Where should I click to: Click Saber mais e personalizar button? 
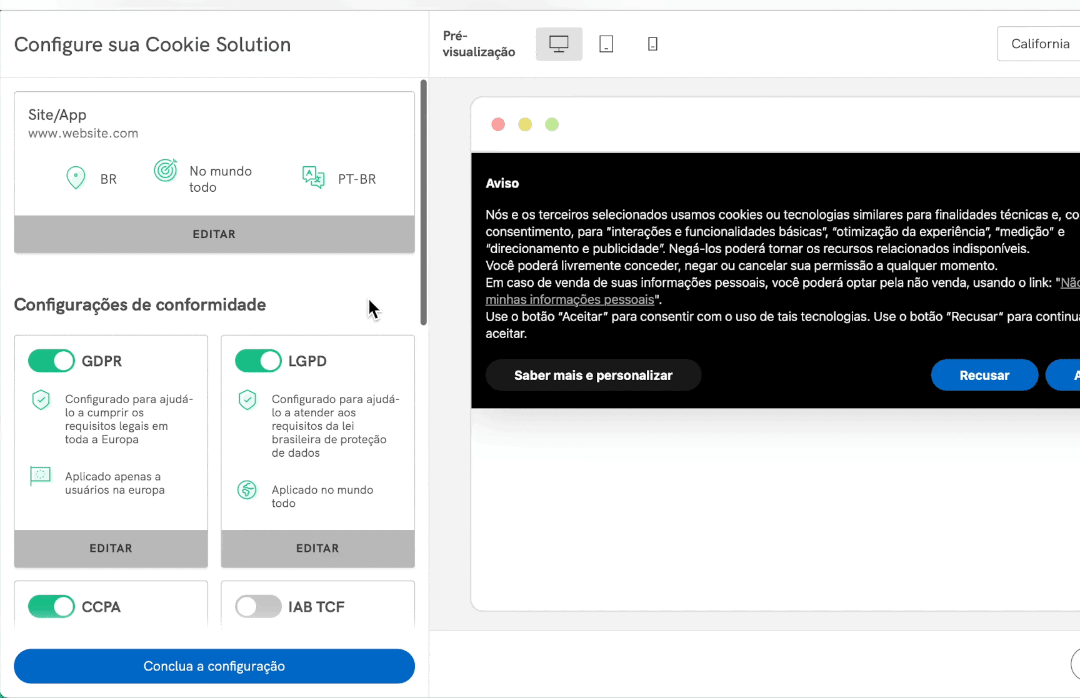coord(593,375)
